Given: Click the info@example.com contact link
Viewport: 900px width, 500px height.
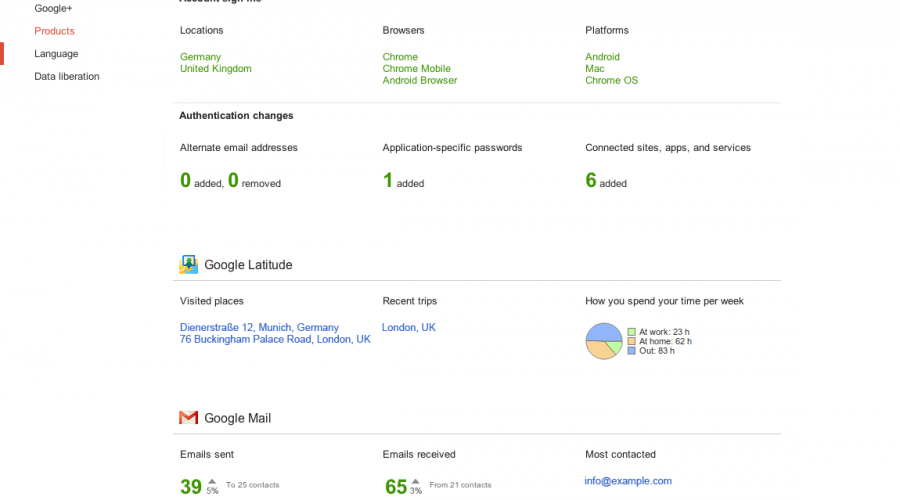Looking at the screenshot, I should [x=628, y=481].
